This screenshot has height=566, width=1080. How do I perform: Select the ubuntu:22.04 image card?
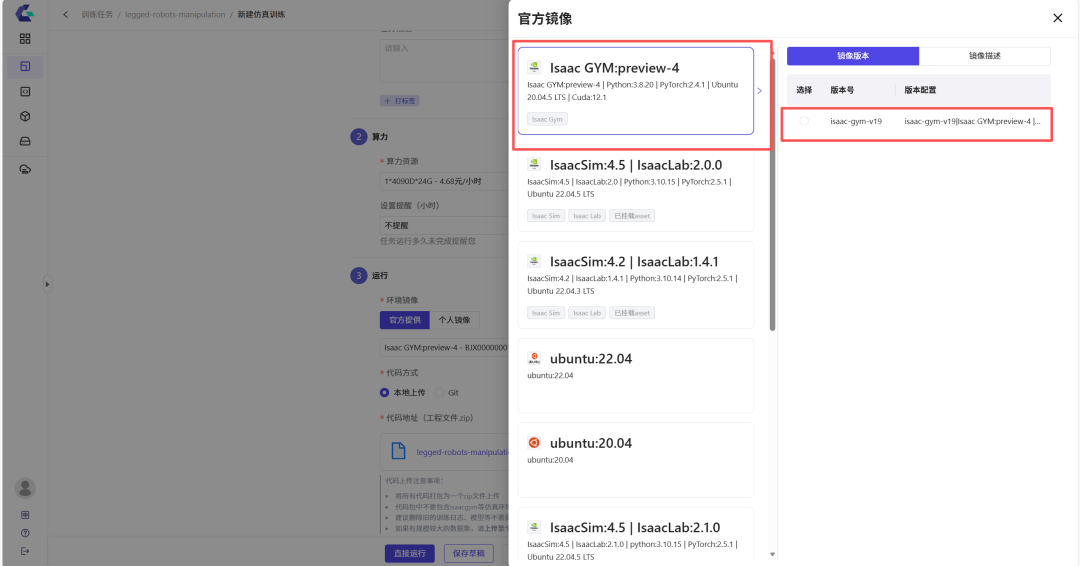(636, 375)
